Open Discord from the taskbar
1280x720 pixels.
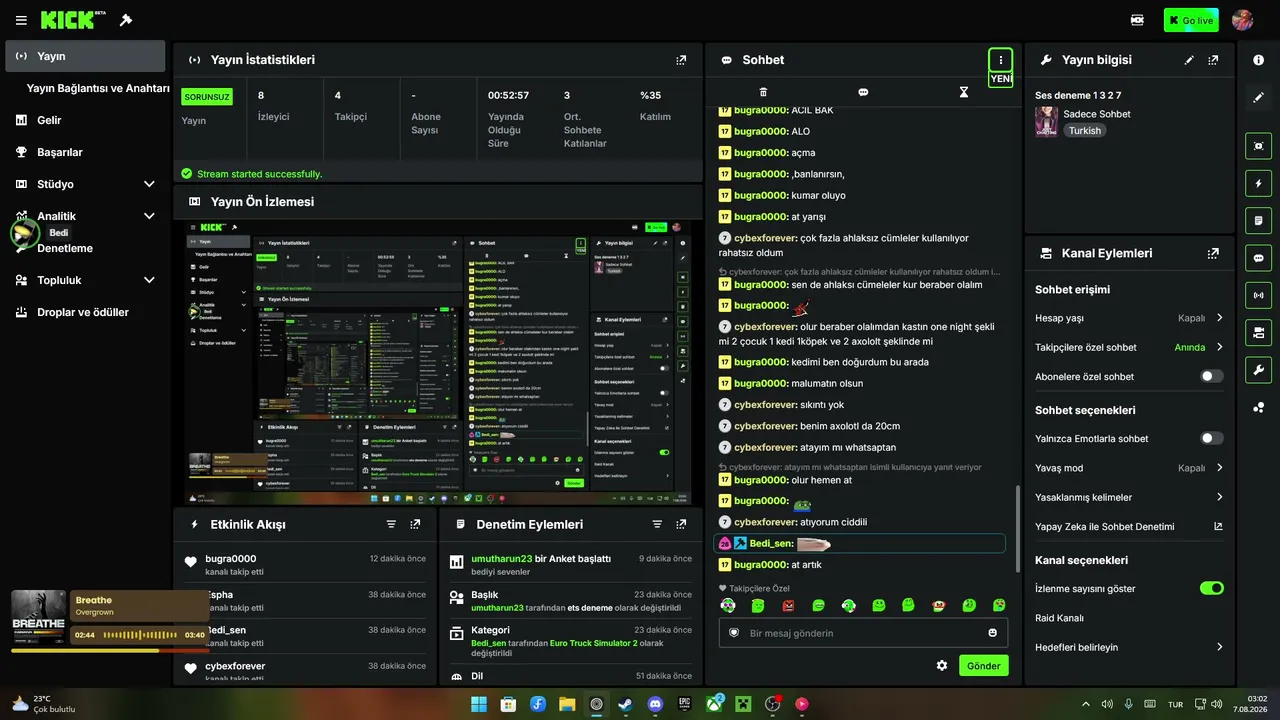[655, 704]
